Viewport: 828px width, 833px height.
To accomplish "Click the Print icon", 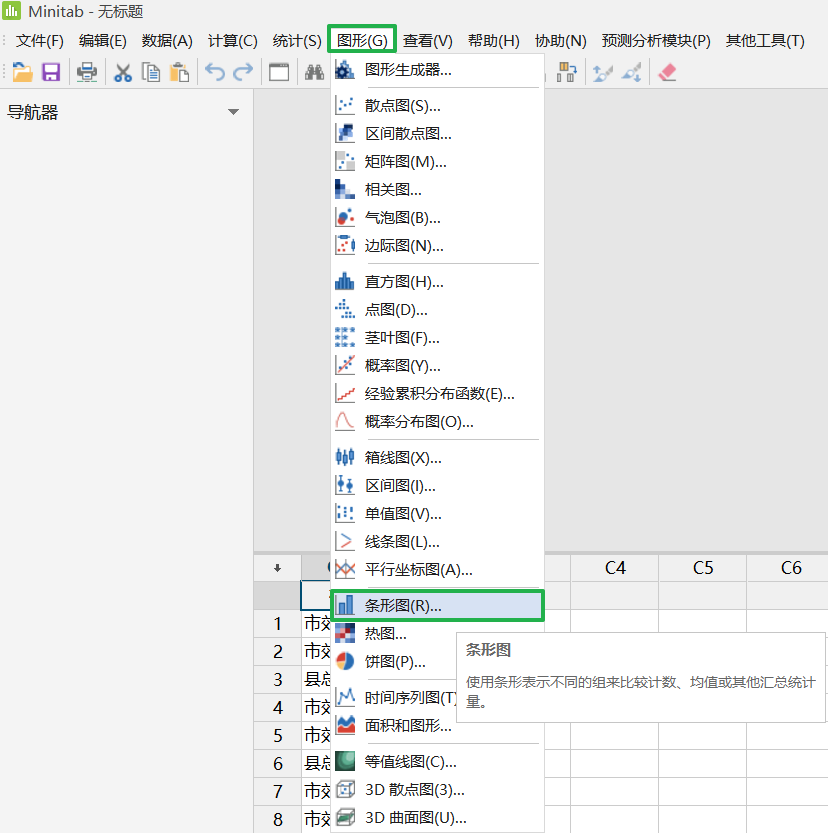I will click(87, 72).
